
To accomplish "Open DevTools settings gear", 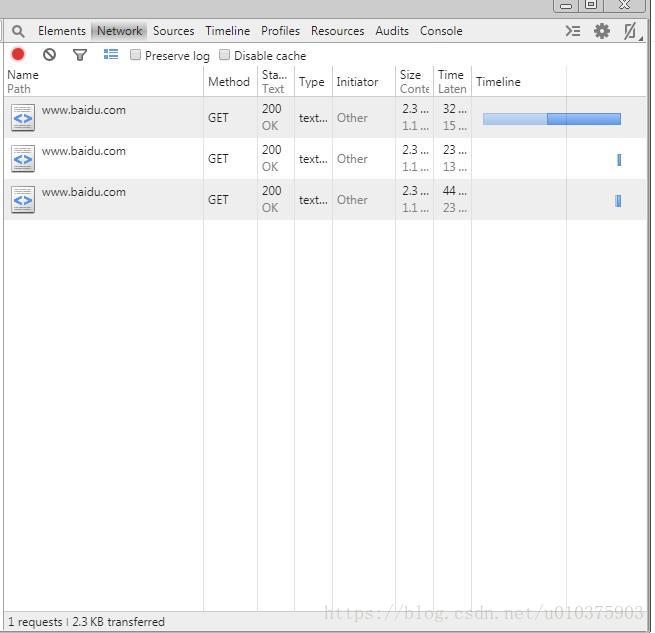I will click(x=602, y=31).
